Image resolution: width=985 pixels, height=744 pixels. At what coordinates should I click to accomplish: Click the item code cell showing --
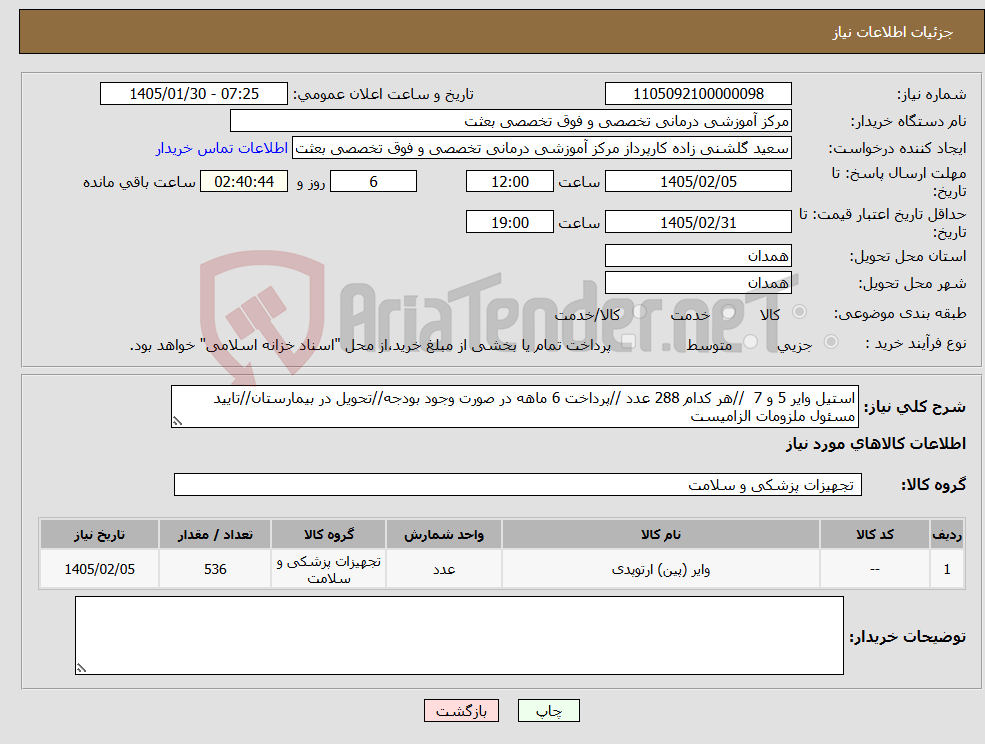[x=874, y=569]
